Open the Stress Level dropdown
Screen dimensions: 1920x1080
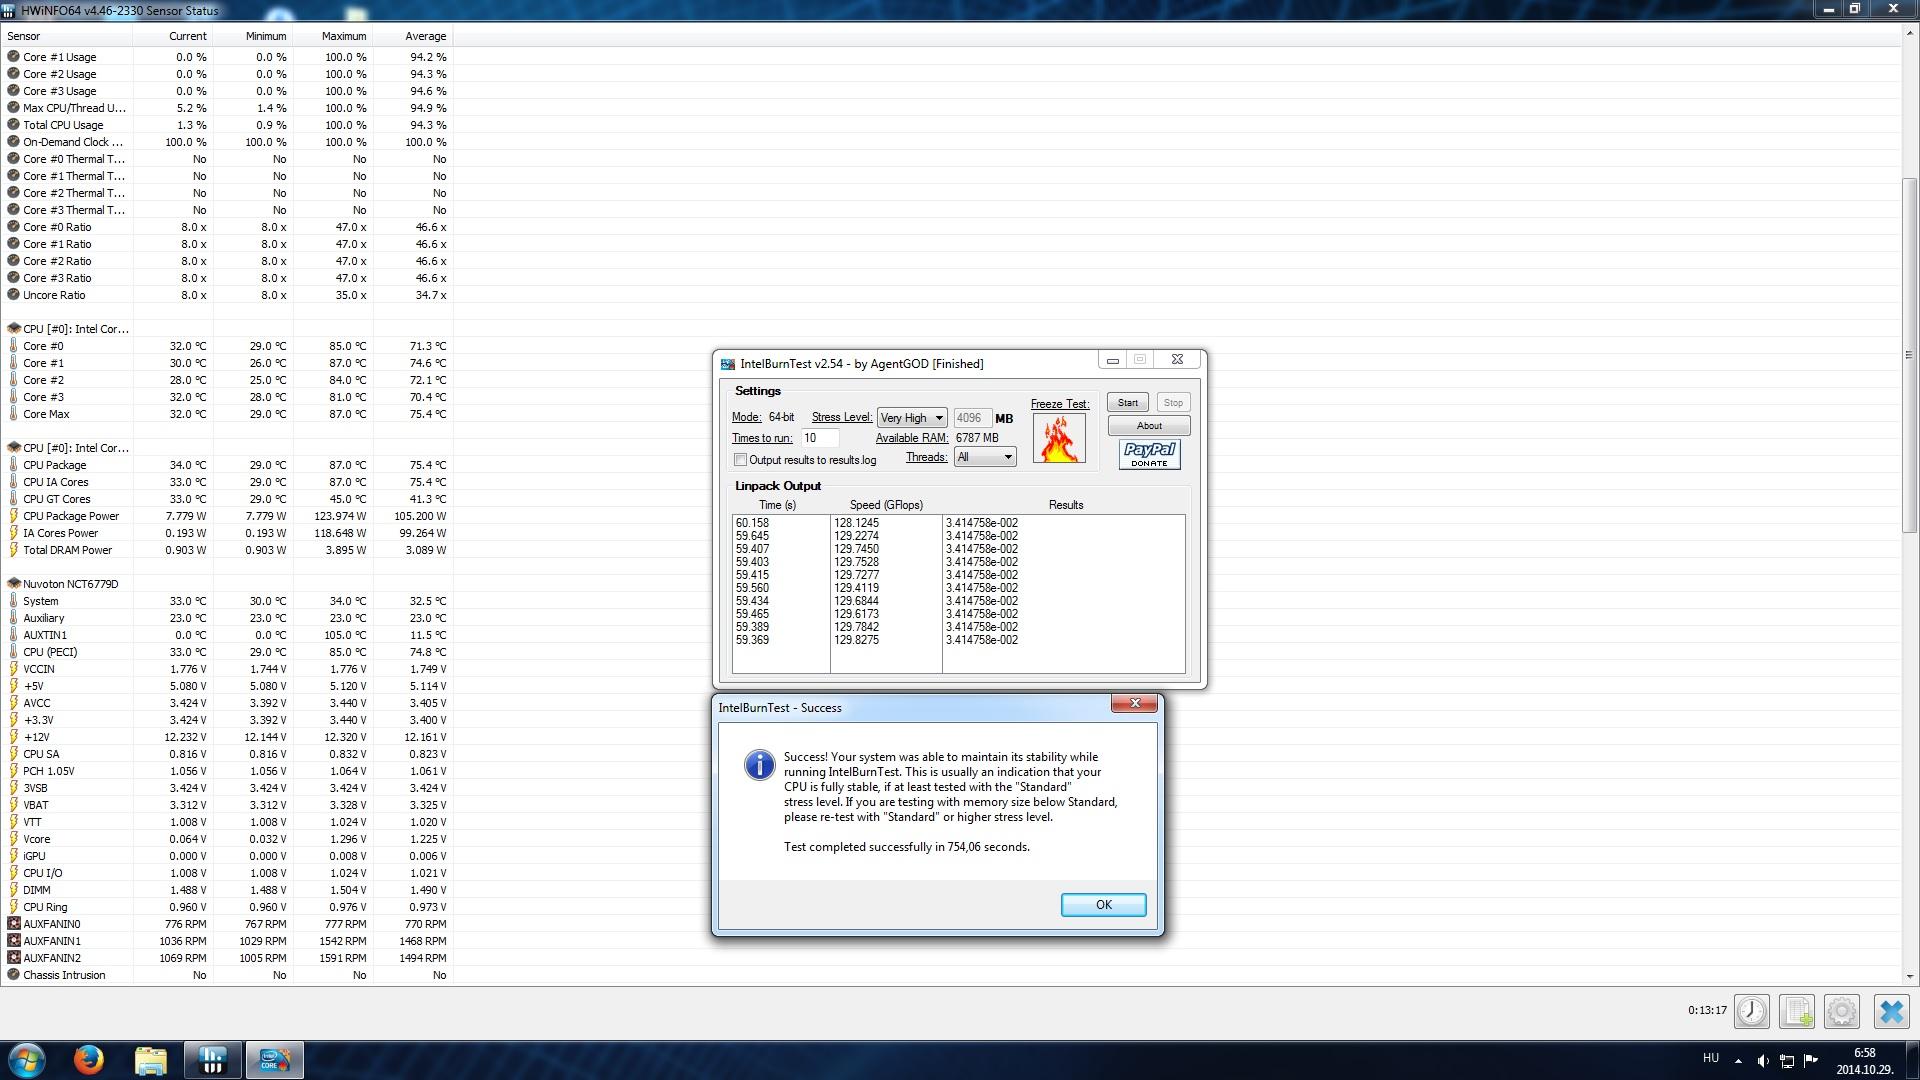point(912,418)
